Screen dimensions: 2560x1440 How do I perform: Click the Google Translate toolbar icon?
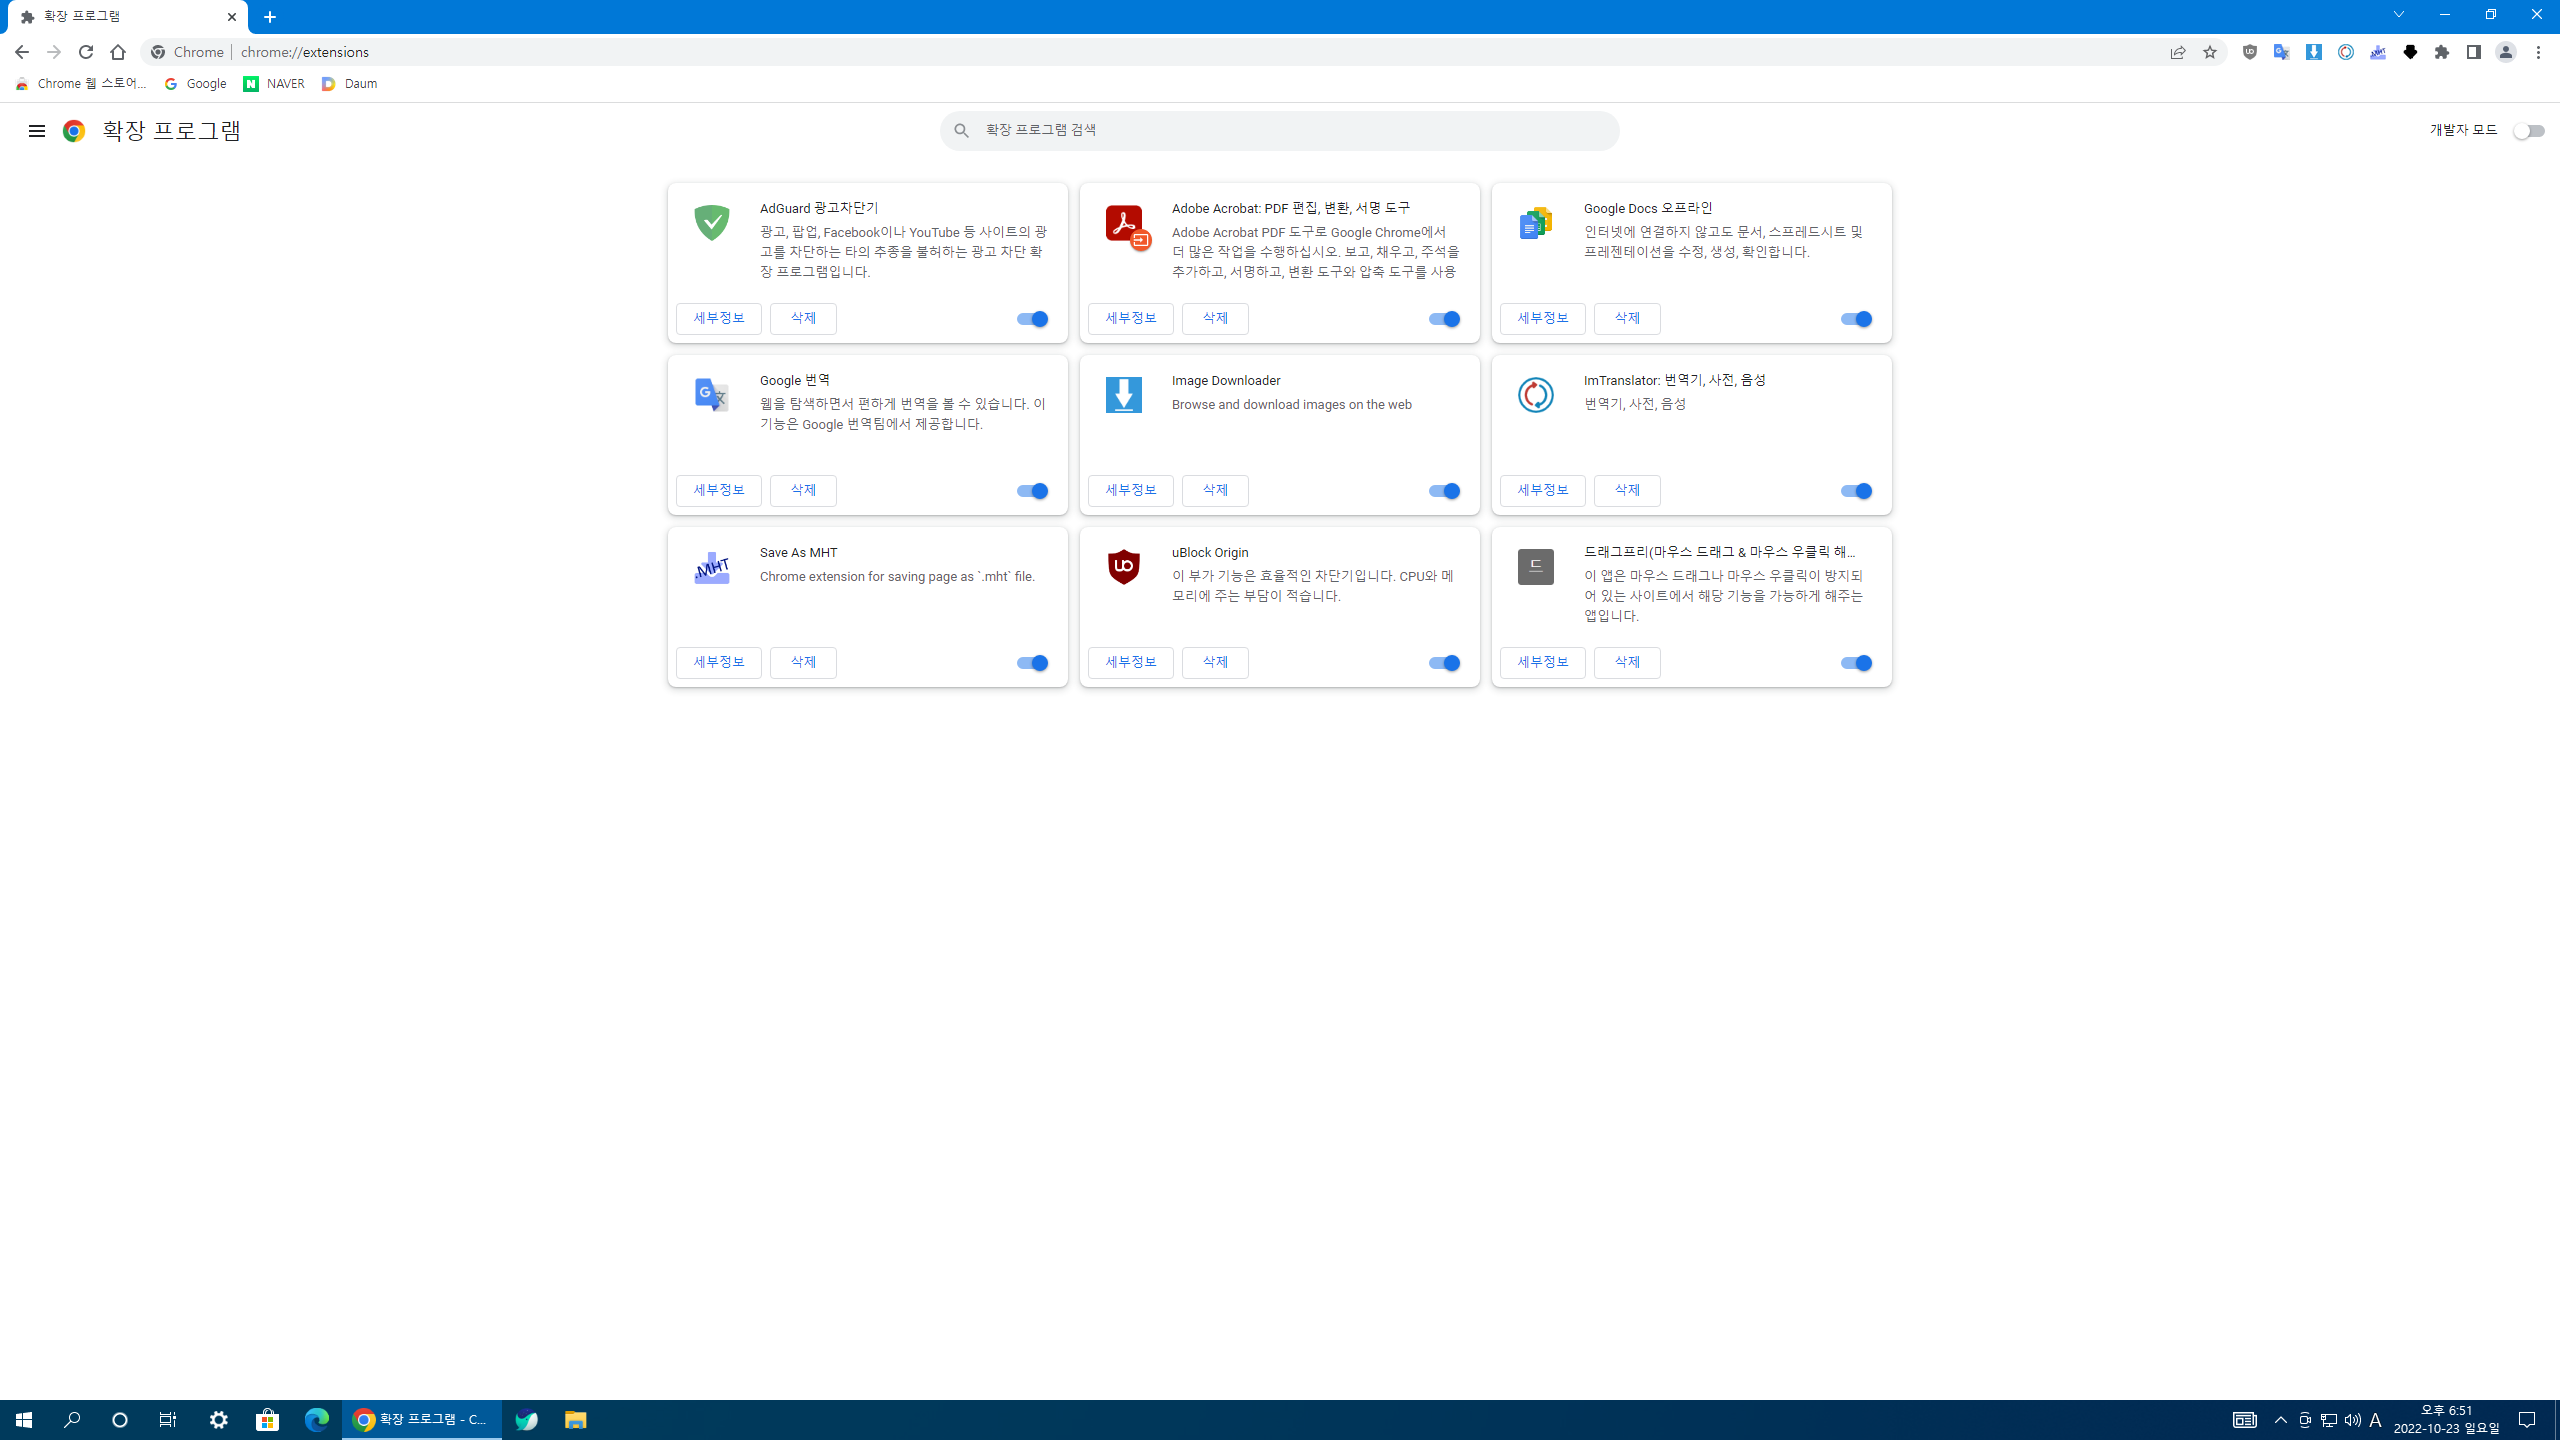(2281, 52)
